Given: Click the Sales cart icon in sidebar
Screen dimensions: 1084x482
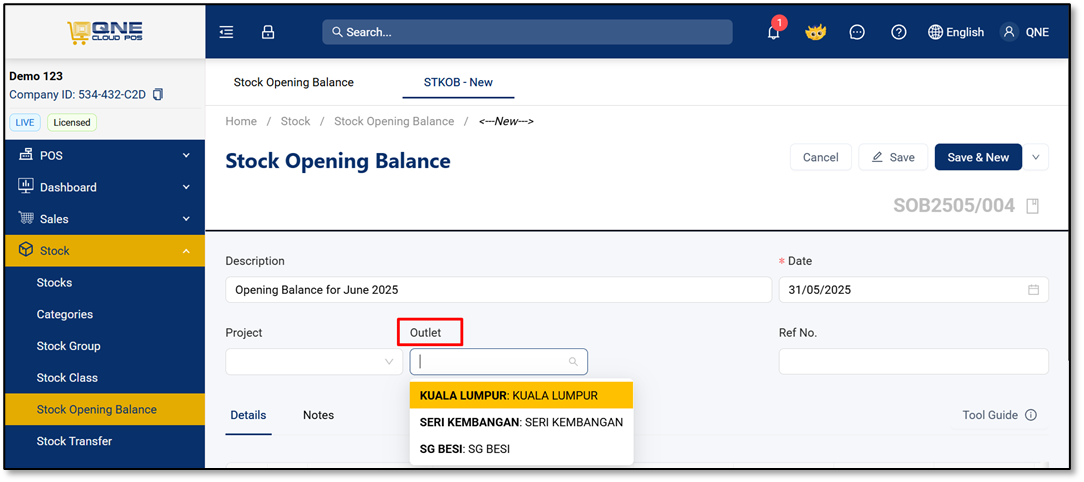Looking at the screenshot, I should click(26, 219).
